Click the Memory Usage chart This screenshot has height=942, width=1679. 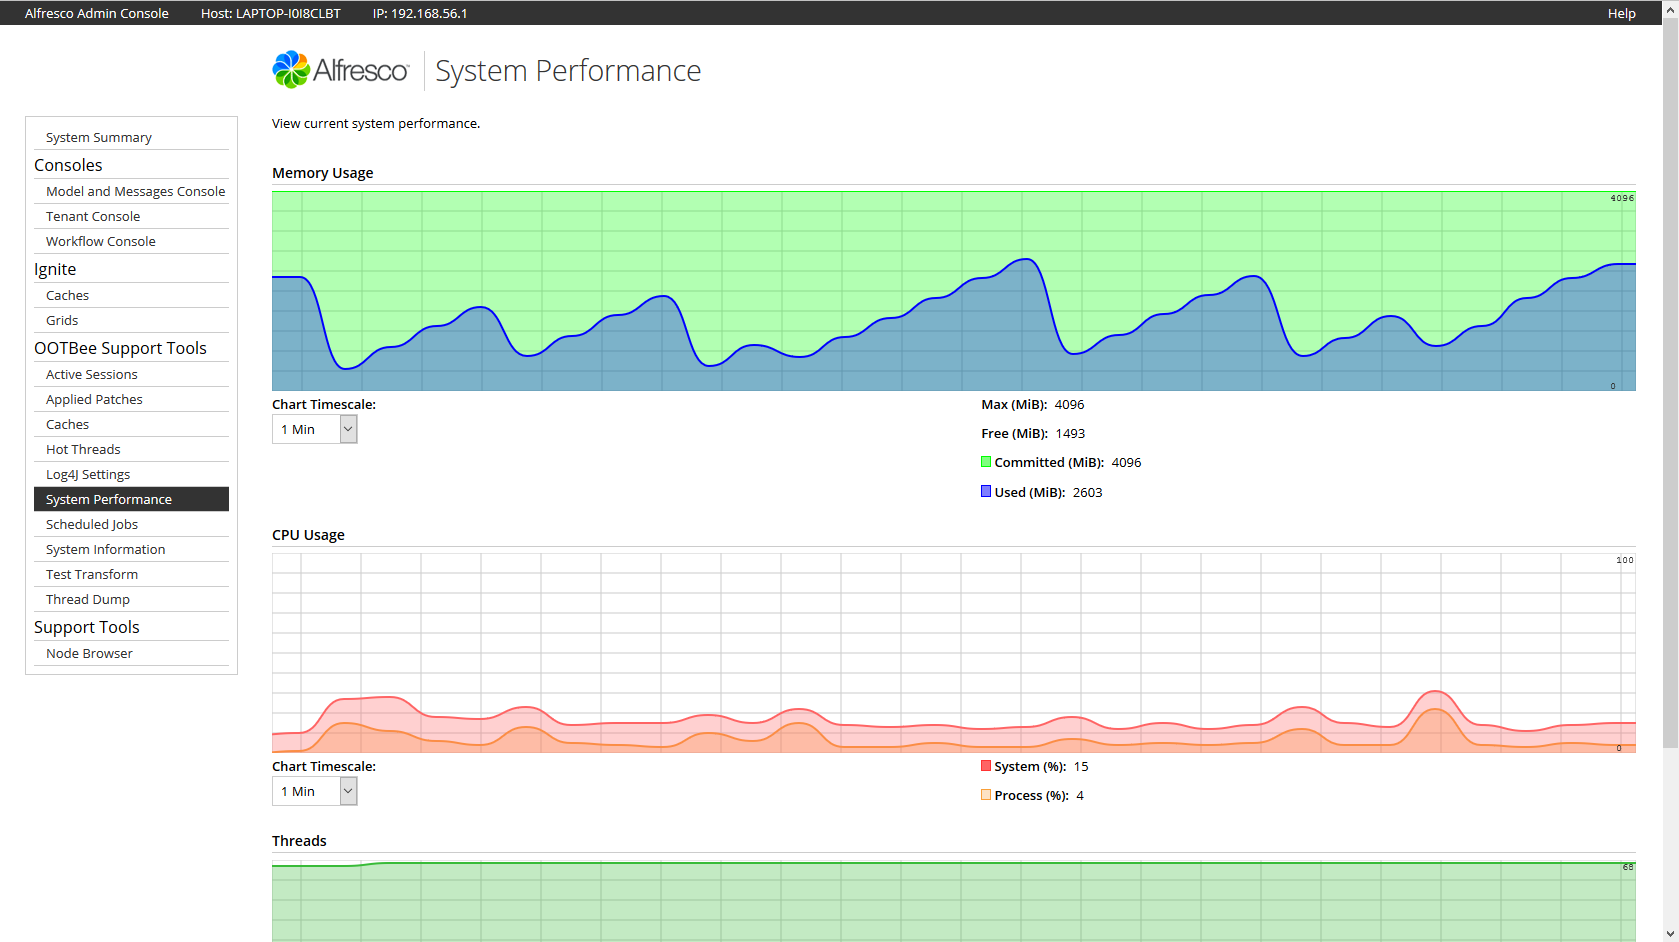pyautogui.click(x=954, y=291)
